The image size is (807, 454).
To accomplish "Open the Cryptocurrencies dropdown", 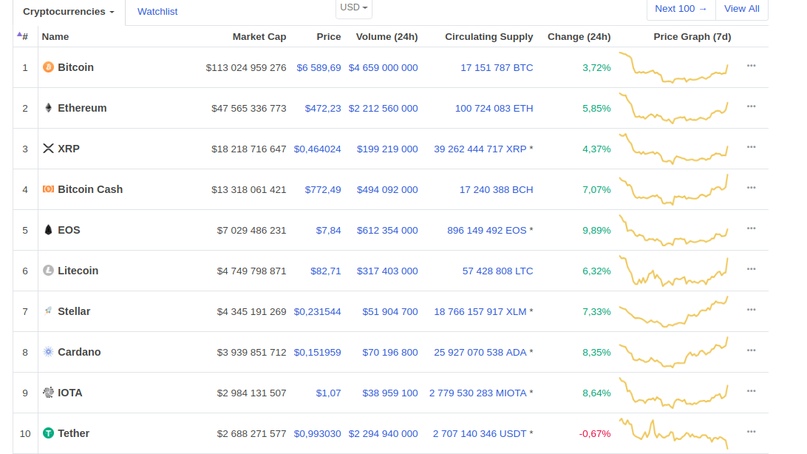I will point(68,12).
